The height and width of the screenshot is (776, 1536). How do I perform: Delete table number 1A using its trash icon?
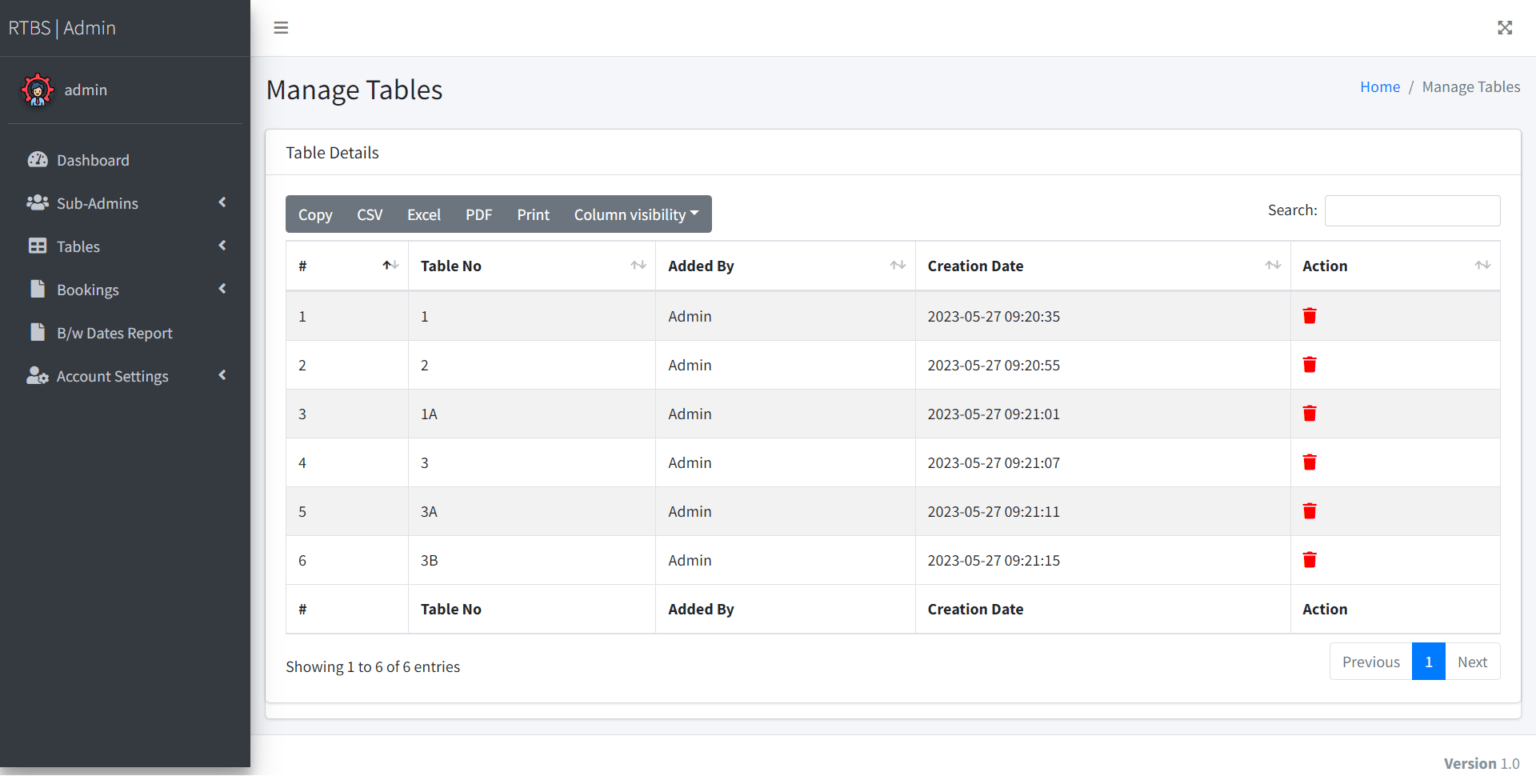[x=1309, y=413]
